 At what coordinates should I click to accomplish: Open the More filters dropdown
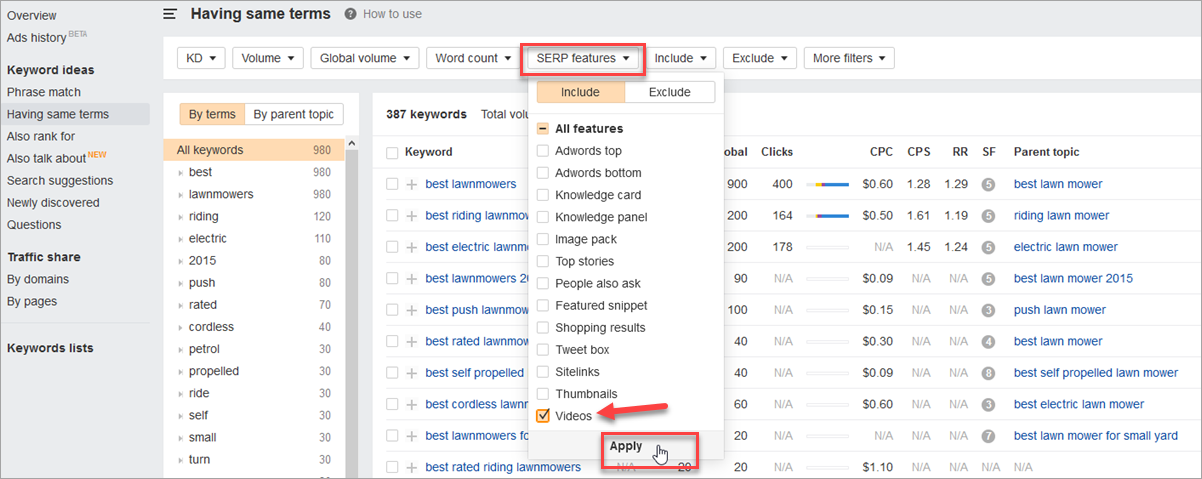[848, 58]
